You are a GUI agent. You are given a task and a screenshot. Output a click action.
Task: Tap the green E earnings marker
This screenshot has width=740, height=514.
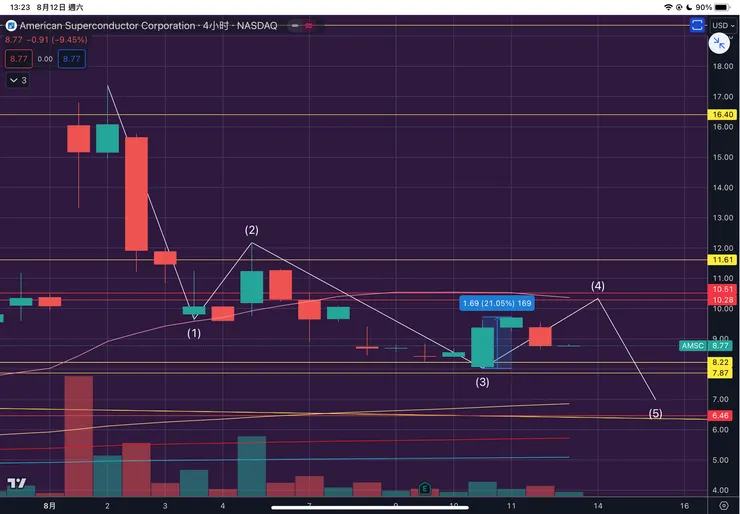coord(425,488)
